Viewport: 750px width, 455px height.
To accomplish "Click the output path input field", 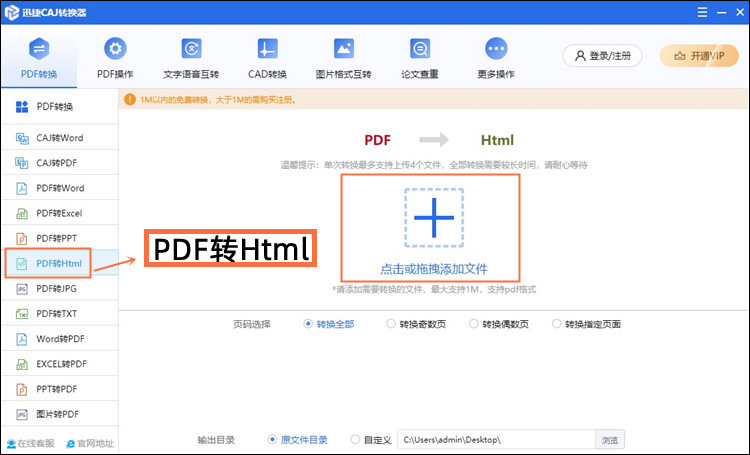I will pyautogui.click(x=496, y=440).
